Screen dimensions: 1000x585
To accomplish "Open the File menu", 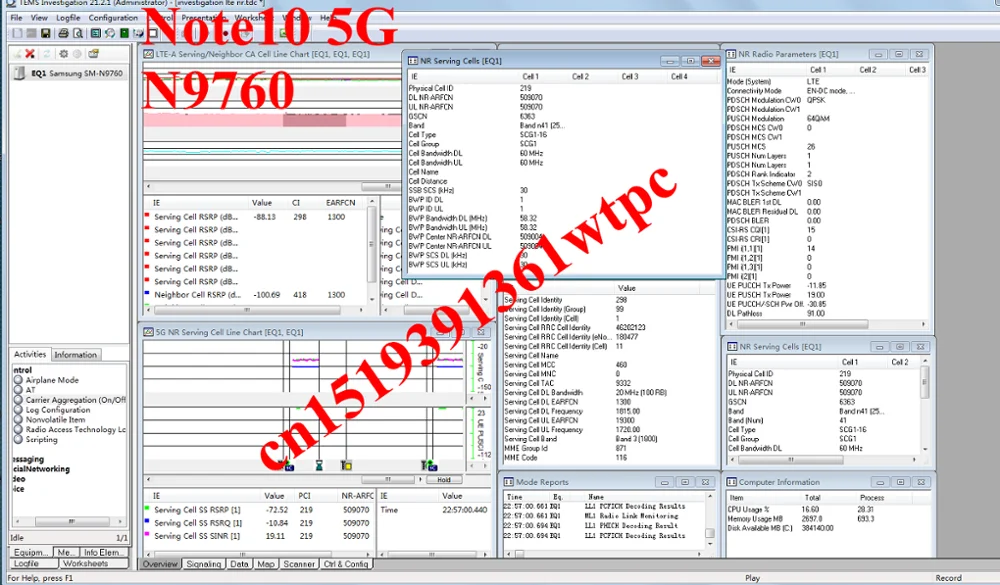I will 17,18.
